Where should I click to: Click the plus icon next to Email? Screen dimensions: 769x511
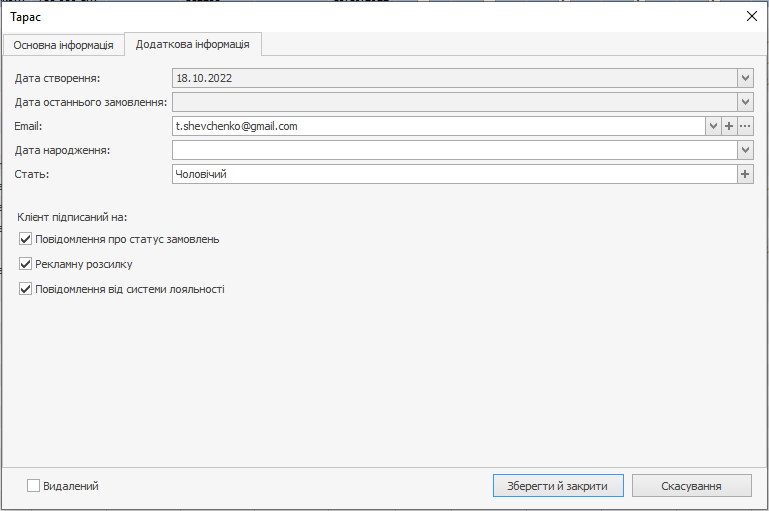point(729,126)
